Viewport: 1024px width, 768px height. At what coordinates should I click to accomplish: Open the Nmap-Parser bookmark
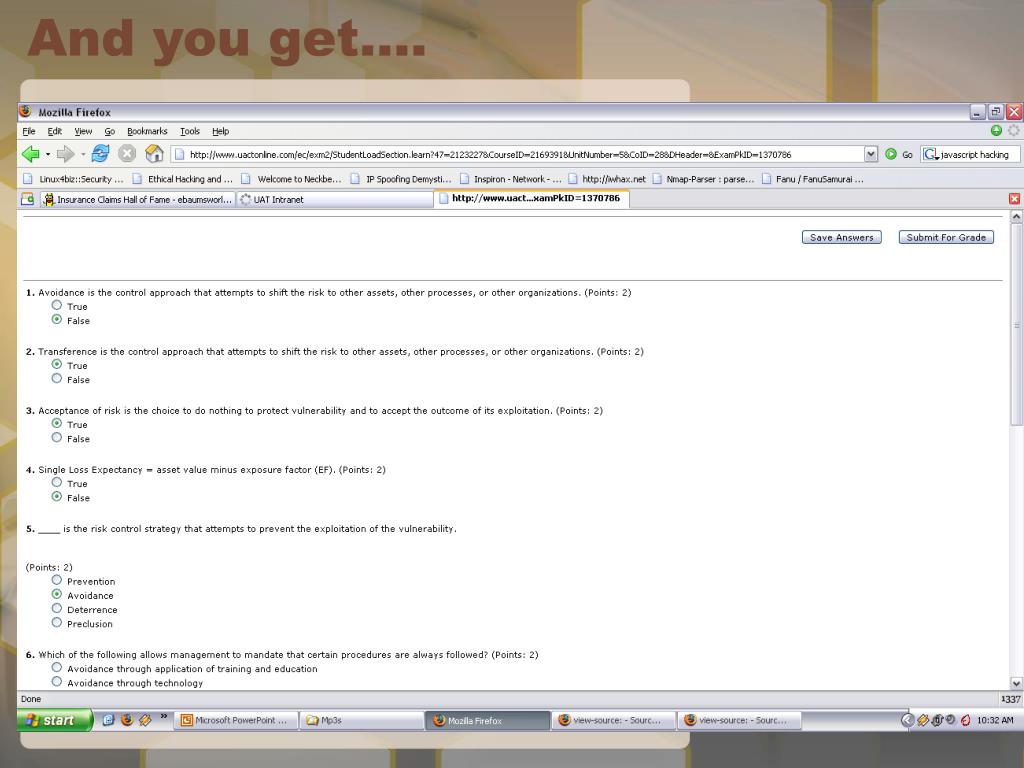(703, 179)
